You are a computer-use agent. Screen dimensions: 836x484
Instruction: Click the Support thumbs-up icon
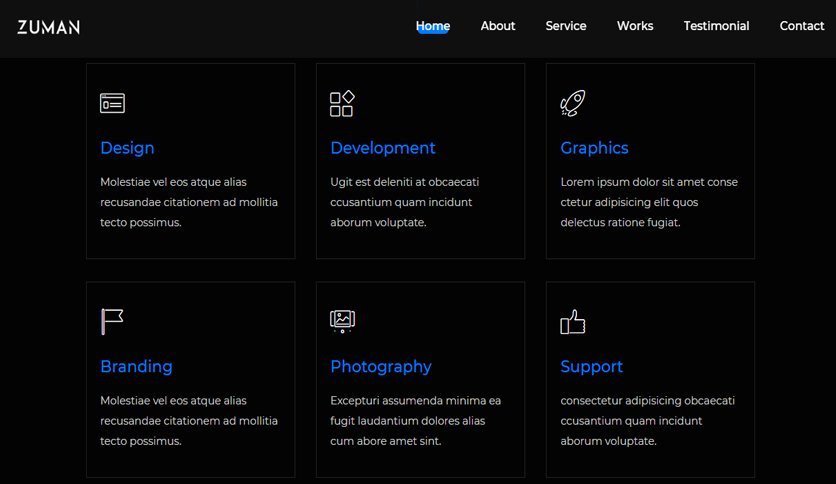[x=573, y=322]
